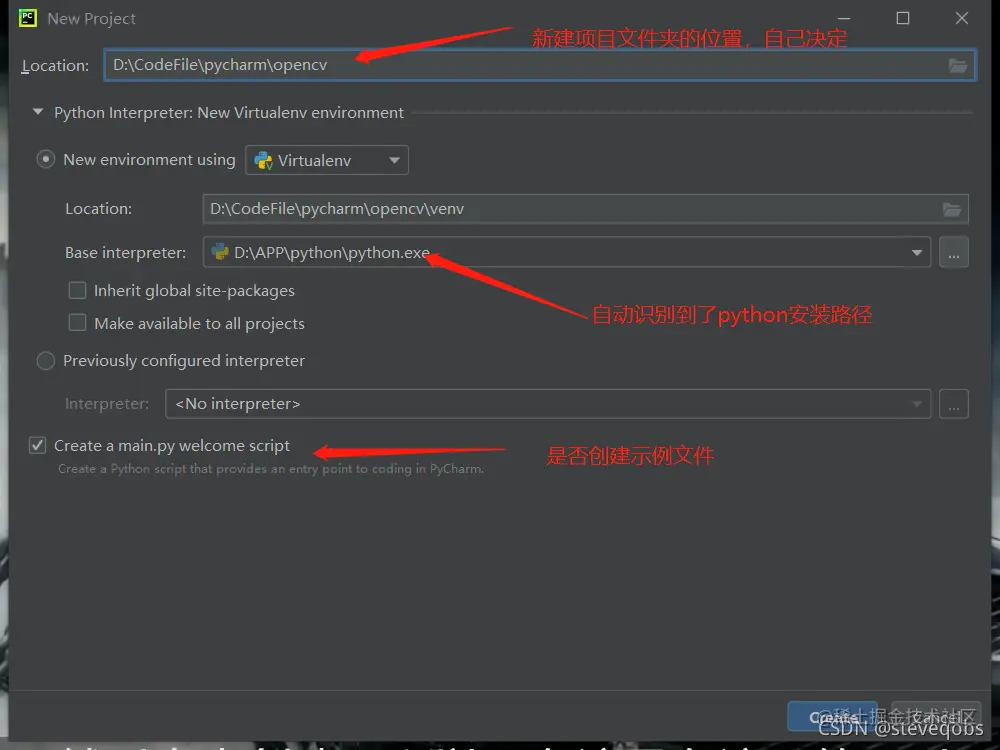Click the folder icon in virtualenv Location field
This screenshot has width=1000, height=750.
click(952, 209)
